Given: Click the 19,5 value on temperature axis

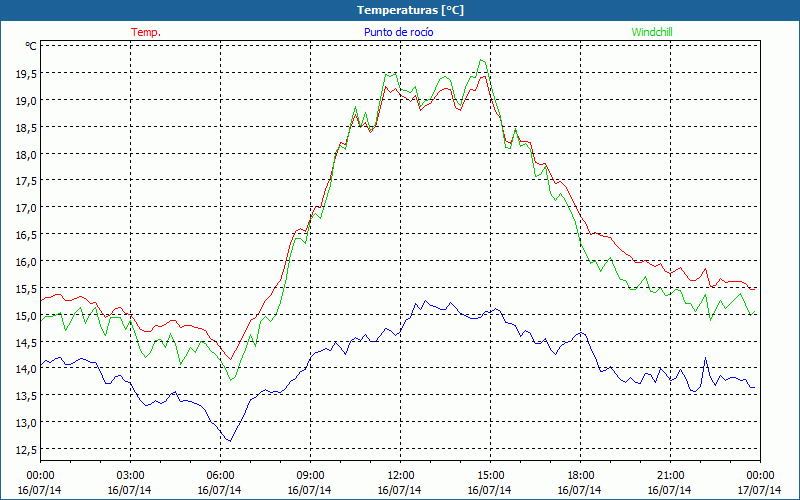Looking at the screenshot, I should coord(26,73).
